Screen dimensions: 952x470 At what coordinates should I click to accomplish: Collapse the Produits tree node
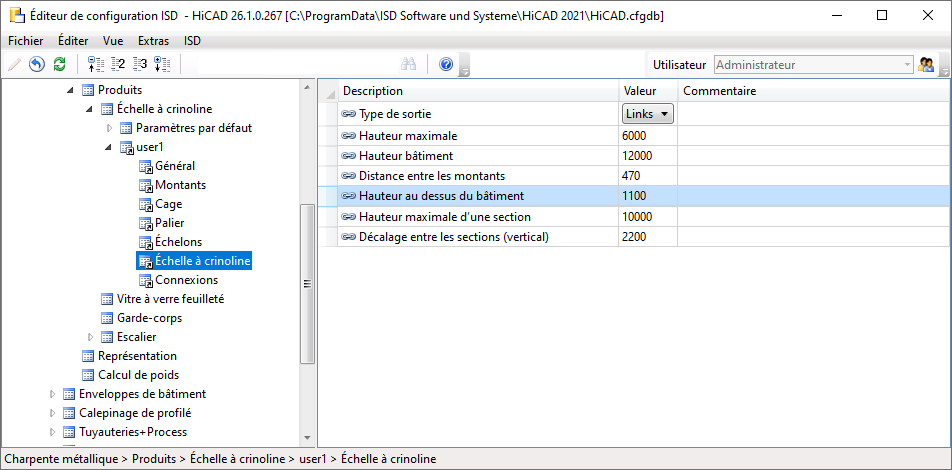coord(70,90)
